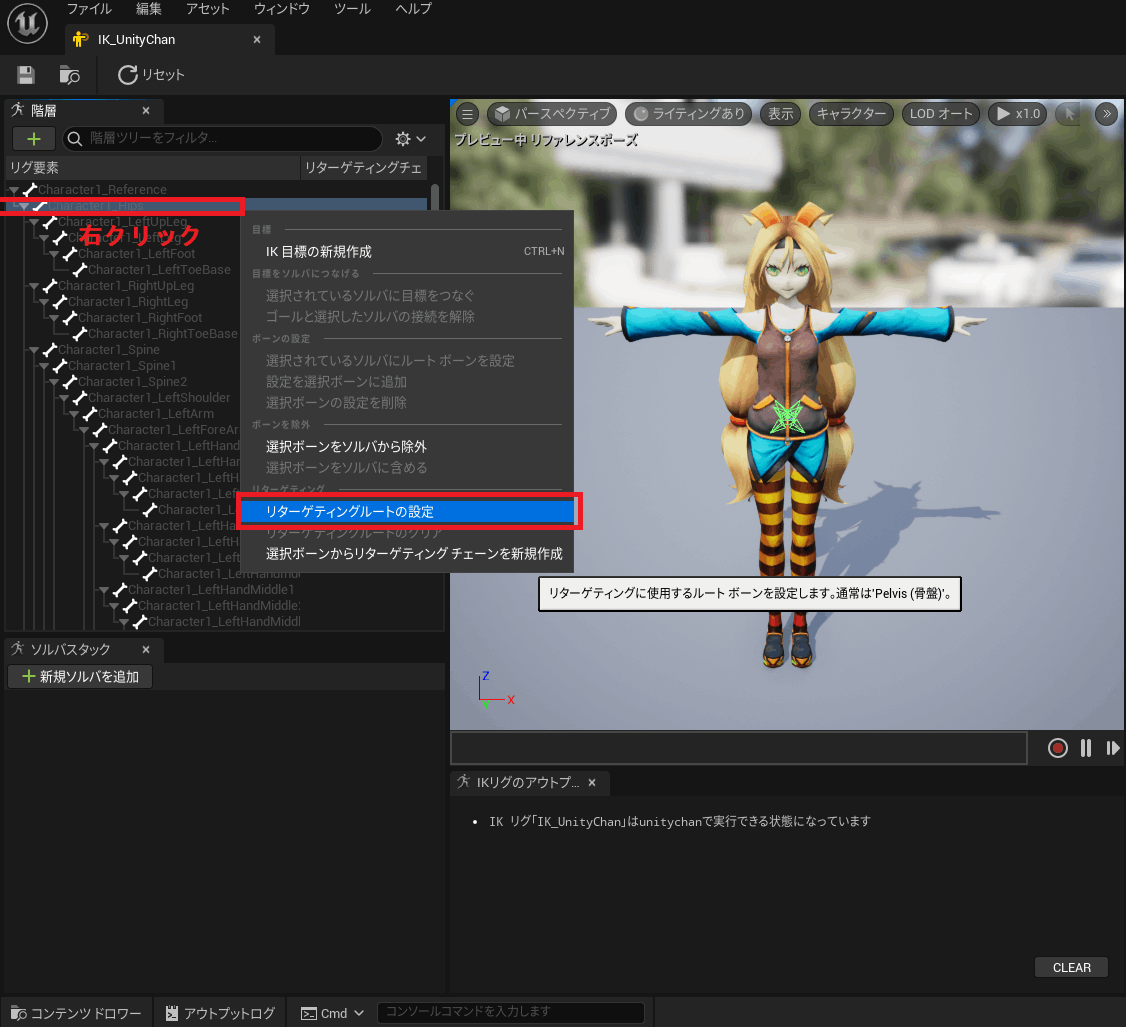This screenshot has height=1027, width=1126.
Task: Click the viewport select mode cursor icon
Action: coord(1070,113)
